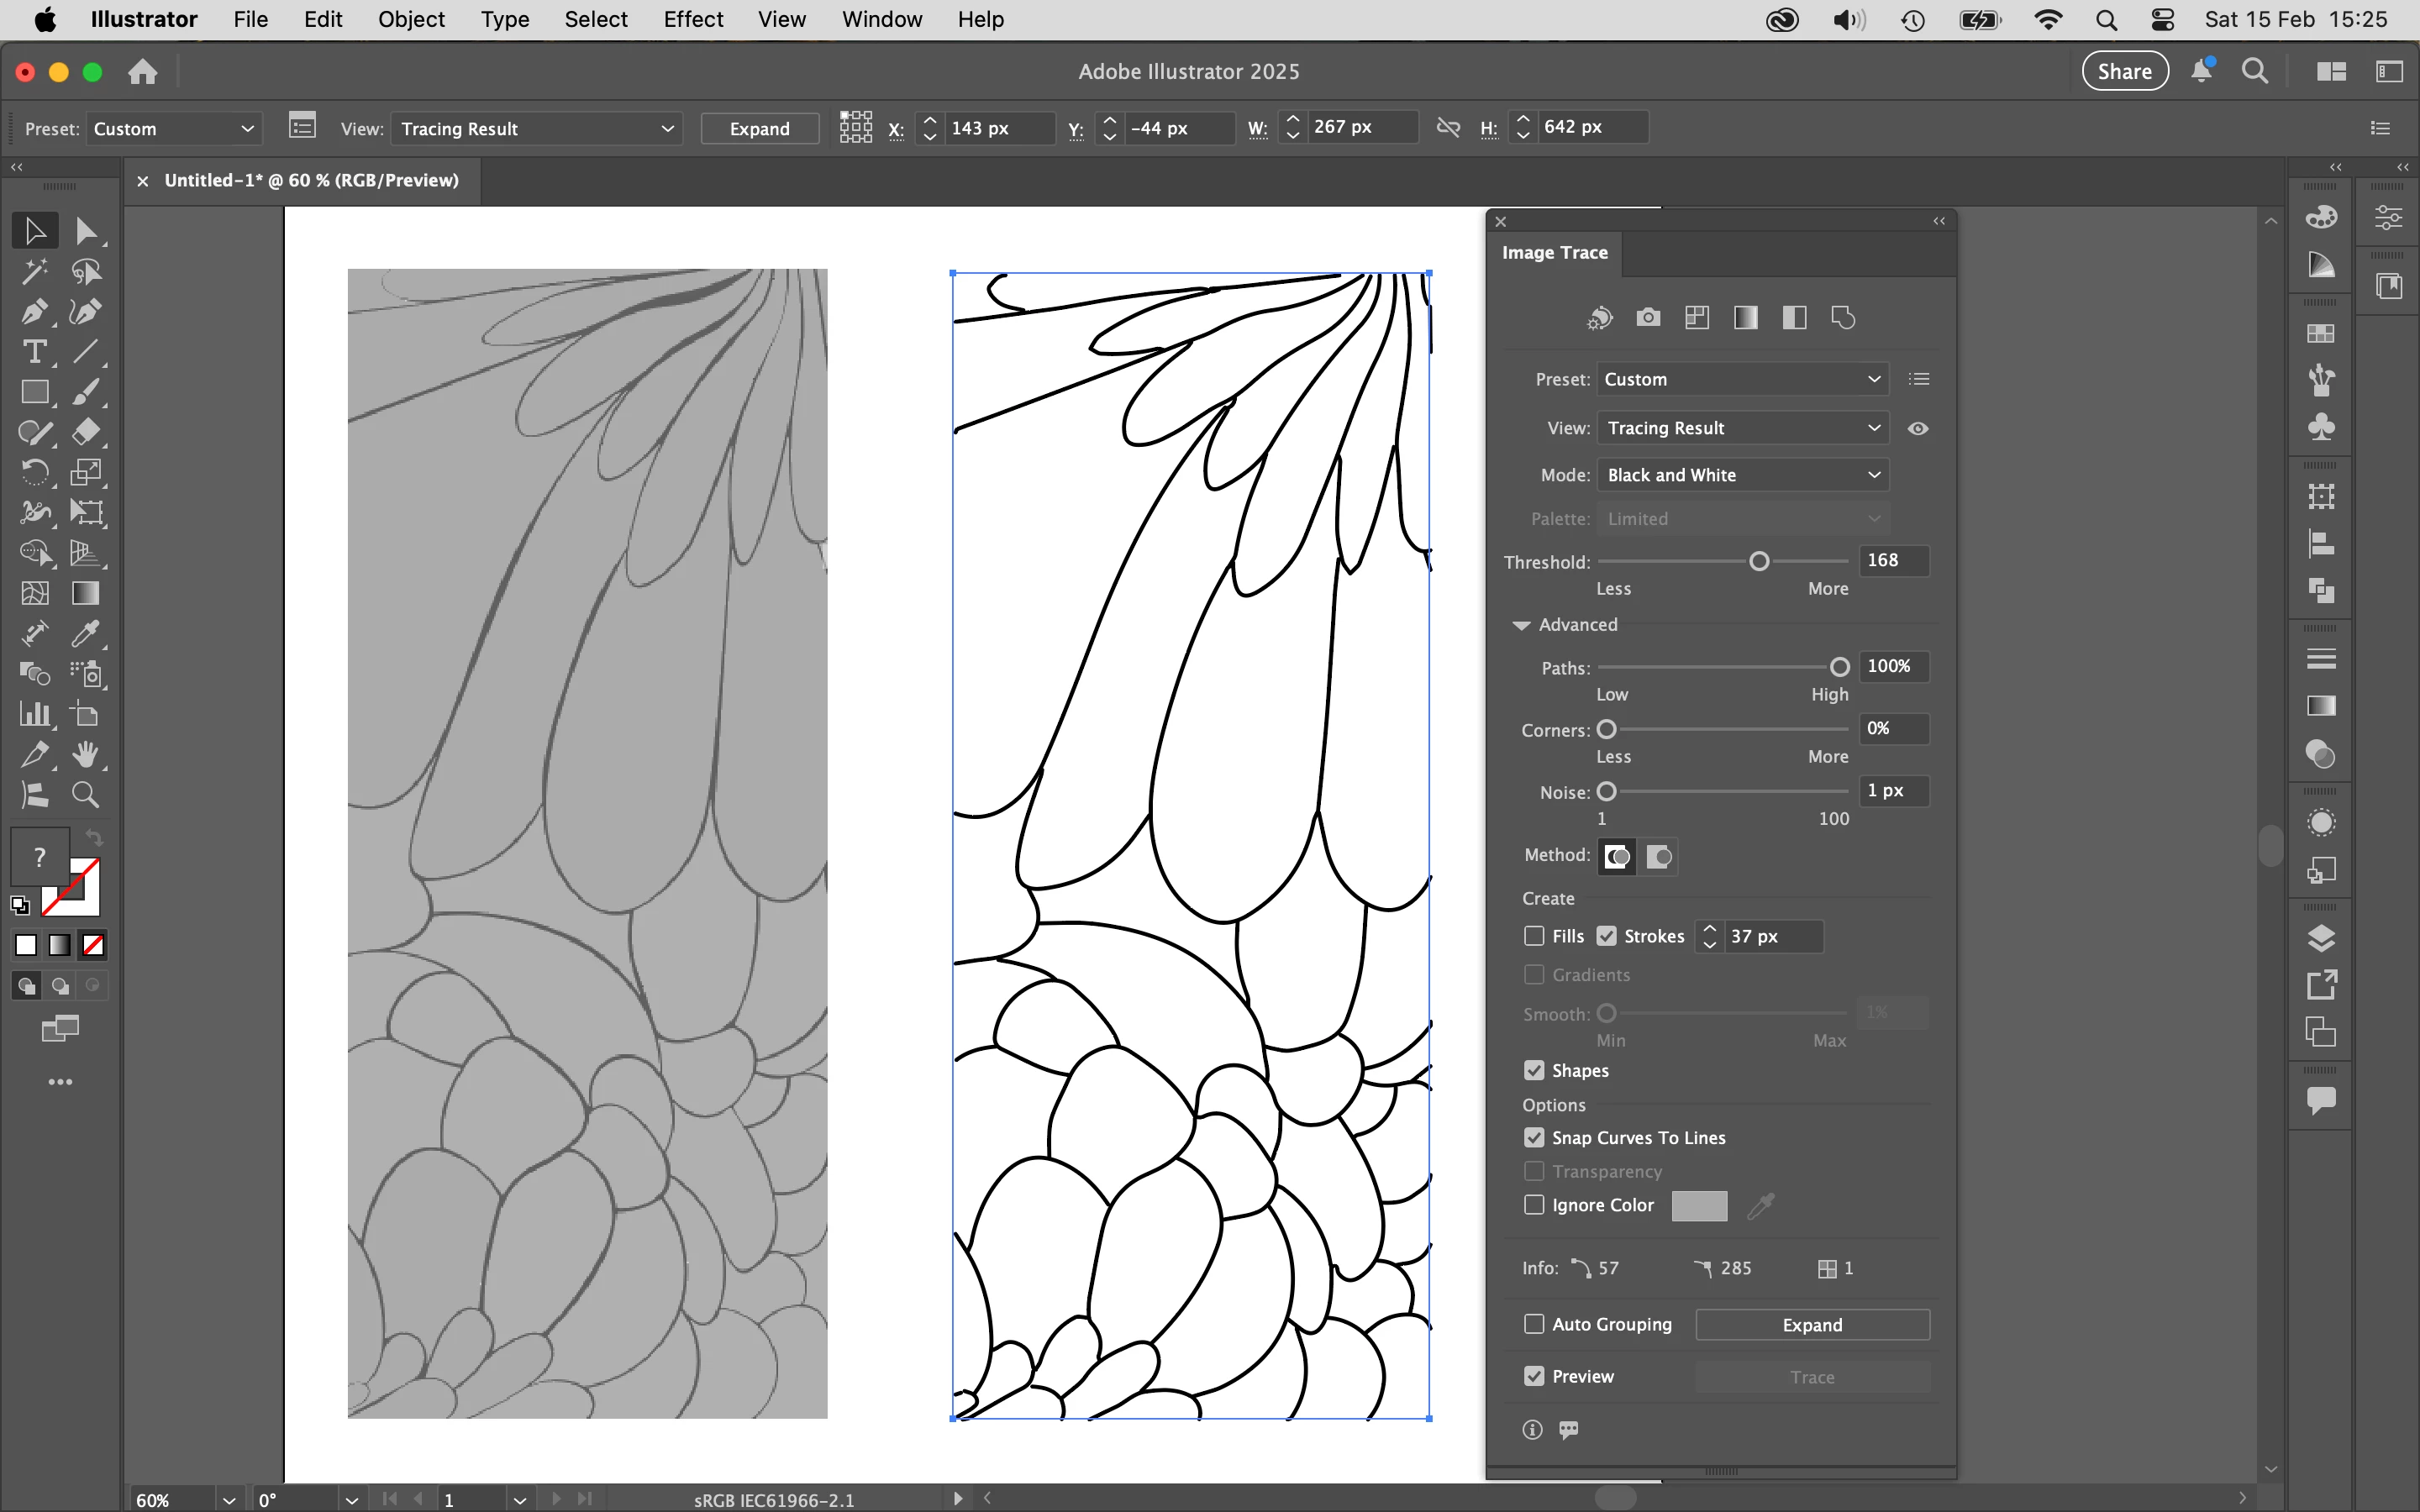Viewport: 2420px width, 1512px height.
Task: Open the Mode dropdown showing Black and White
Action: pos(1742,475)
